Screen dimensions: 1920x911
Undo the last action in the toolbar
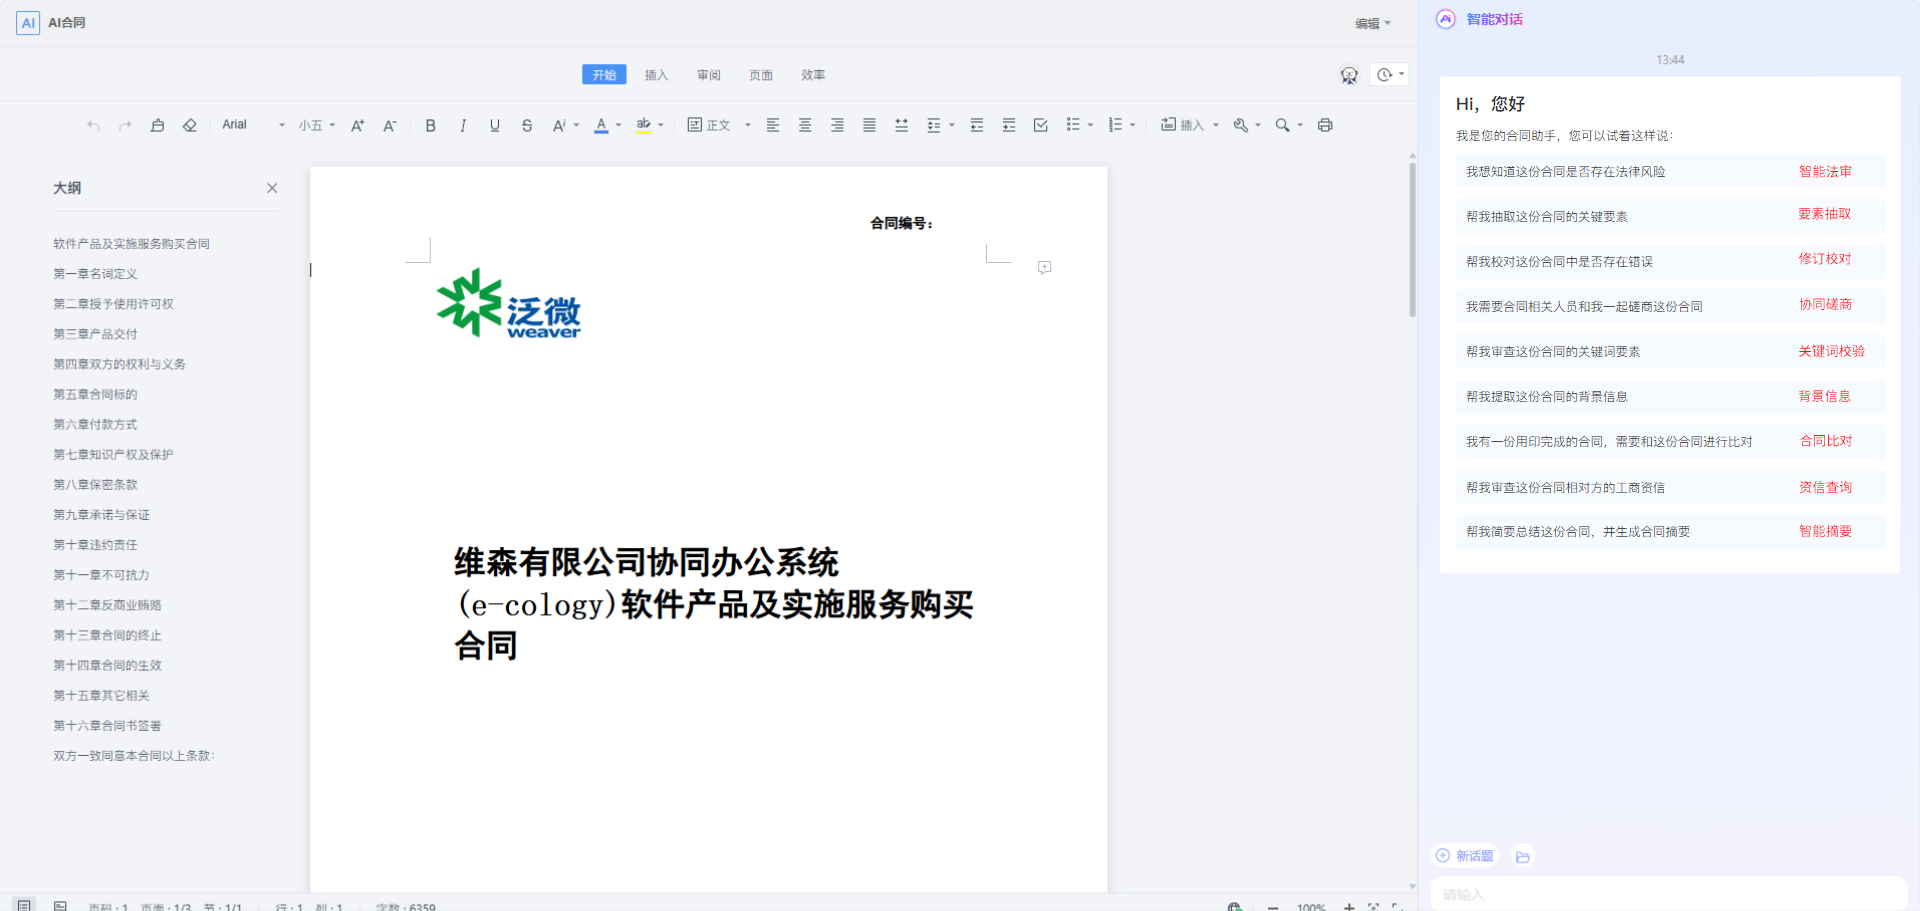point(93,125)
